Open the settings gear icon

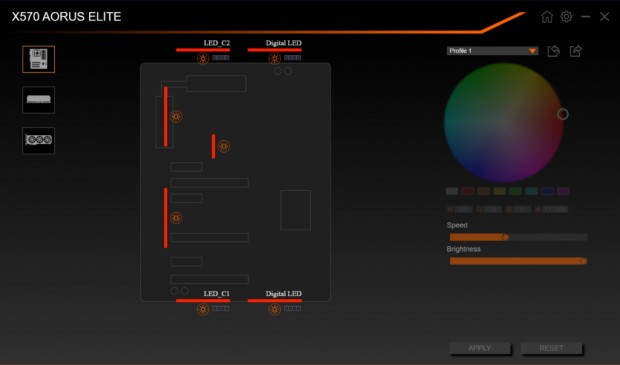click(x=566, y=17)
